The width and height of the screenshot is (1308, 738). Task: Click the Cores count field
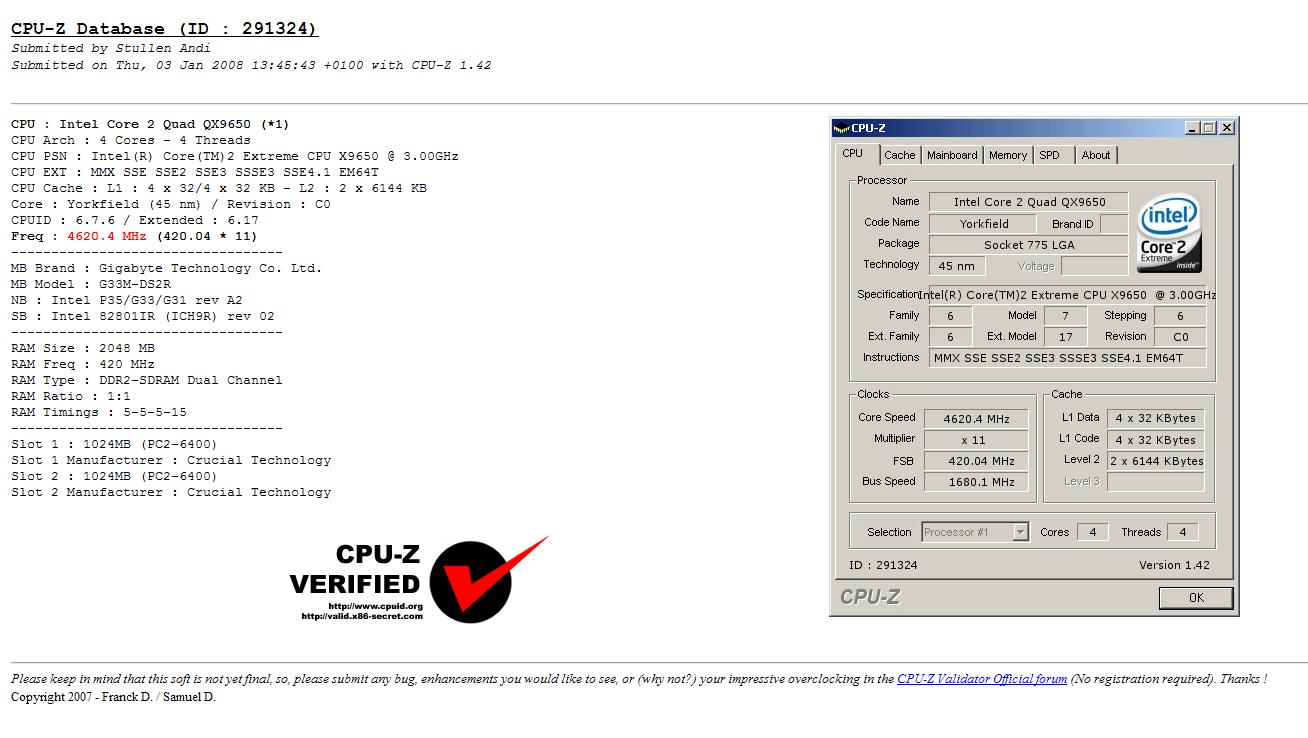tap(1092, 532)
